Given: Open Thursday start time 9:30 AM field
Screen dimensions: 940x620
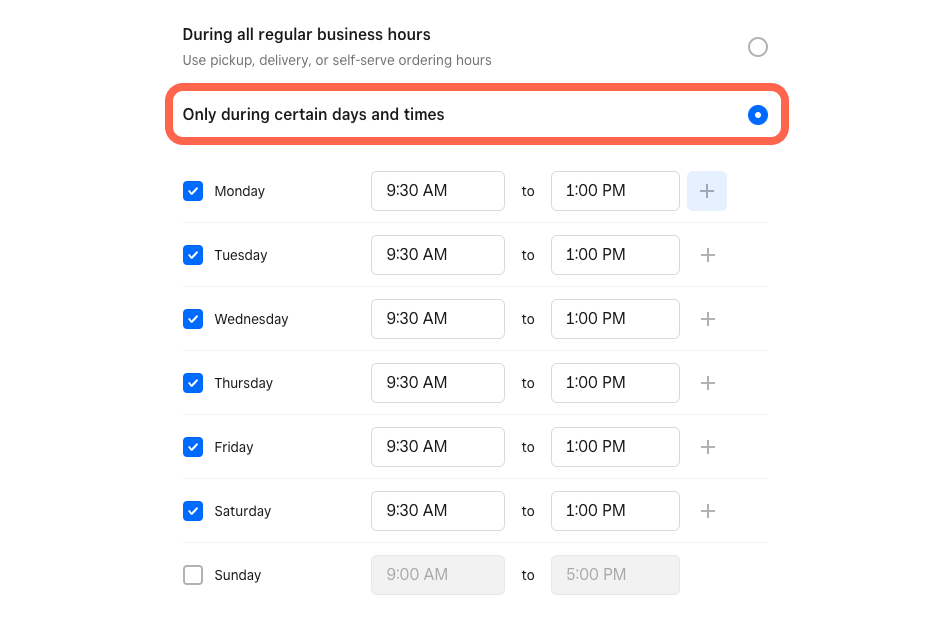Looking at the screenshot, I should tap(438, 383).
